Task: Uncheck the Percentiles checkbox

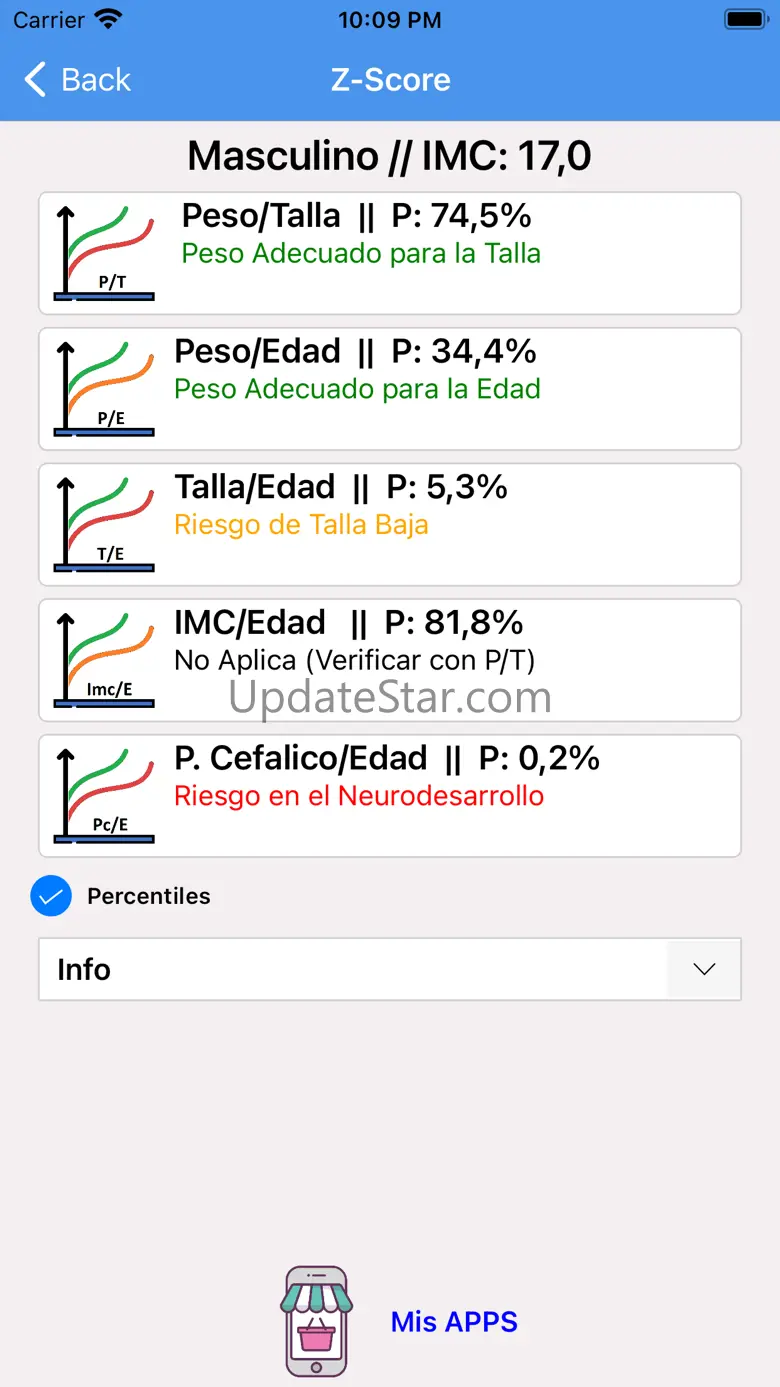Action: coord(51,896)
